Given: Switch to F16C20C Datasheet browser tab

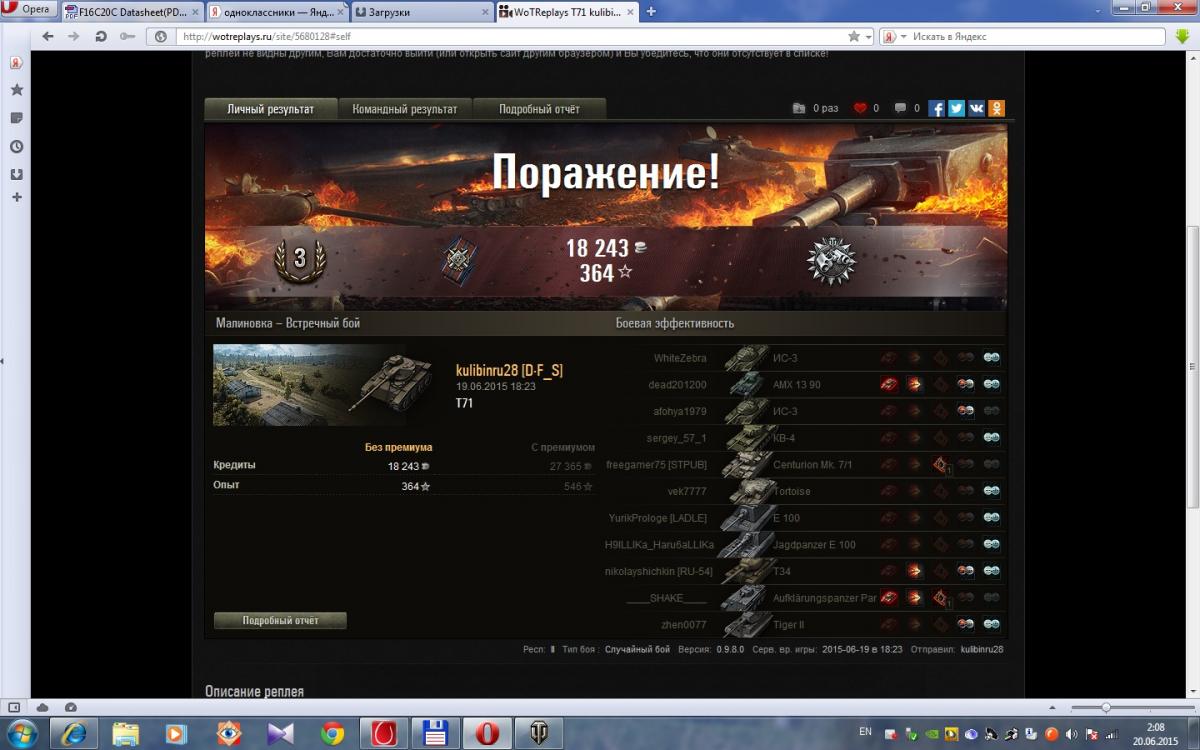Looking at the screenshot, I should pyautogui.click(x=132, y=12).
